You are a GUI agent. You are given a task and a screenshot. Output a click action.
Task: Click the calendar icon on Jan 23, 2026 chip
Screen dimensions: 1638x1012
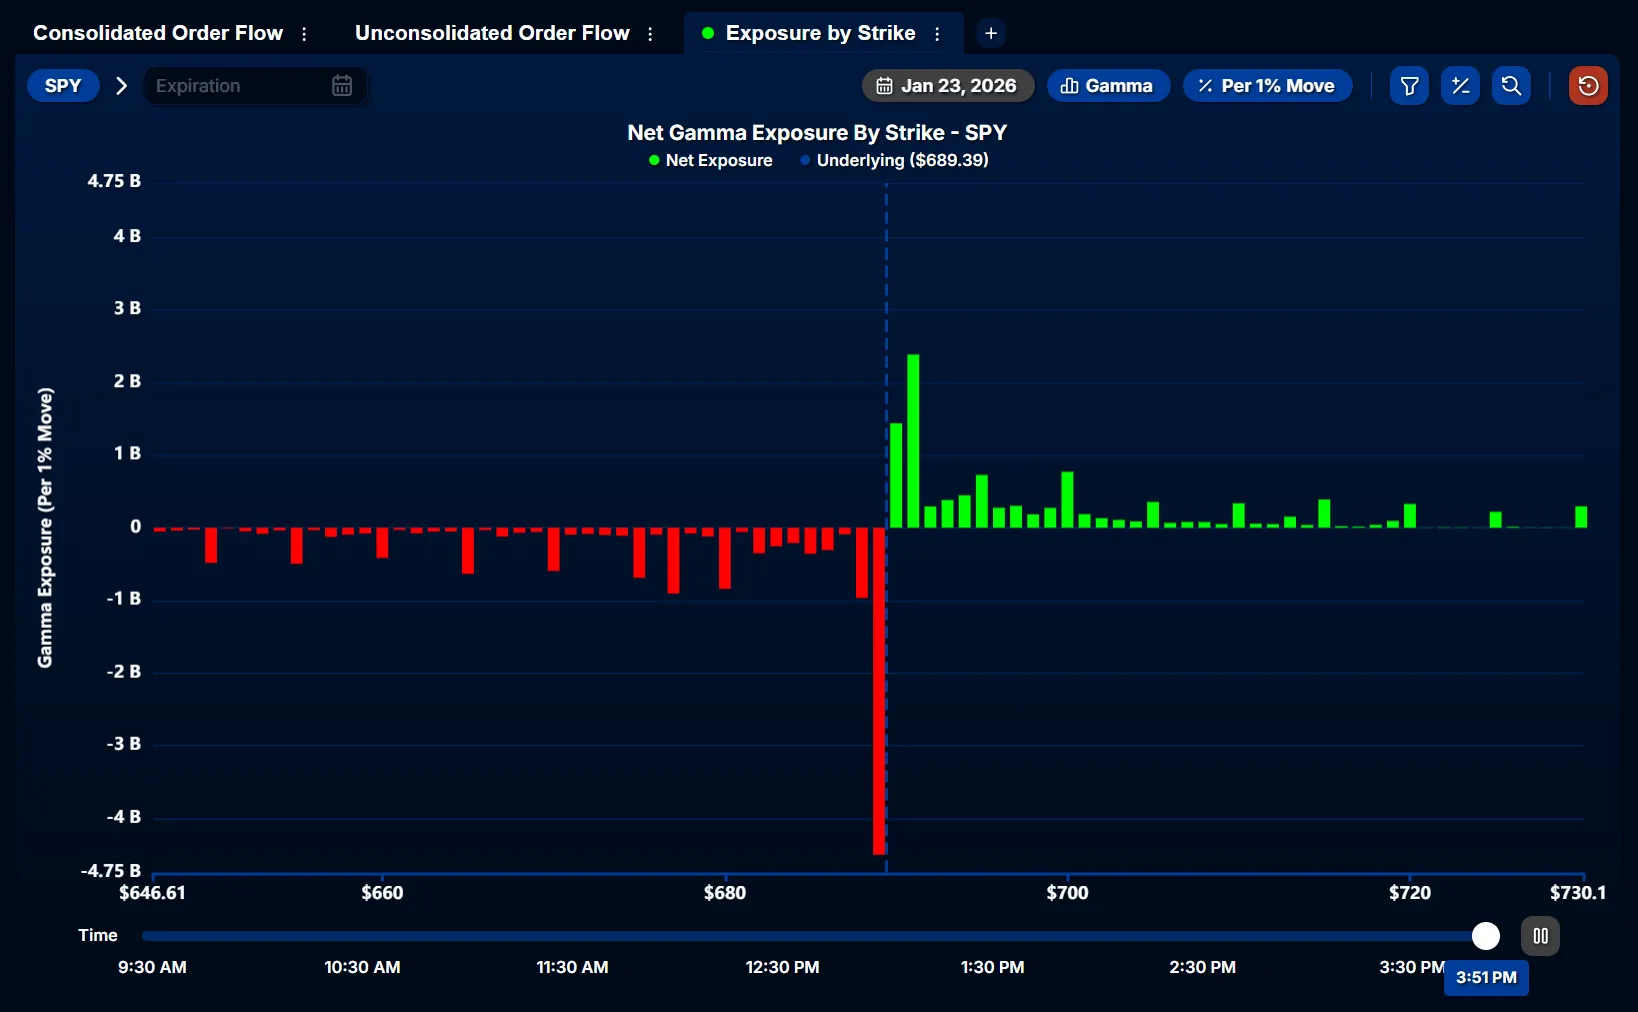884,85
